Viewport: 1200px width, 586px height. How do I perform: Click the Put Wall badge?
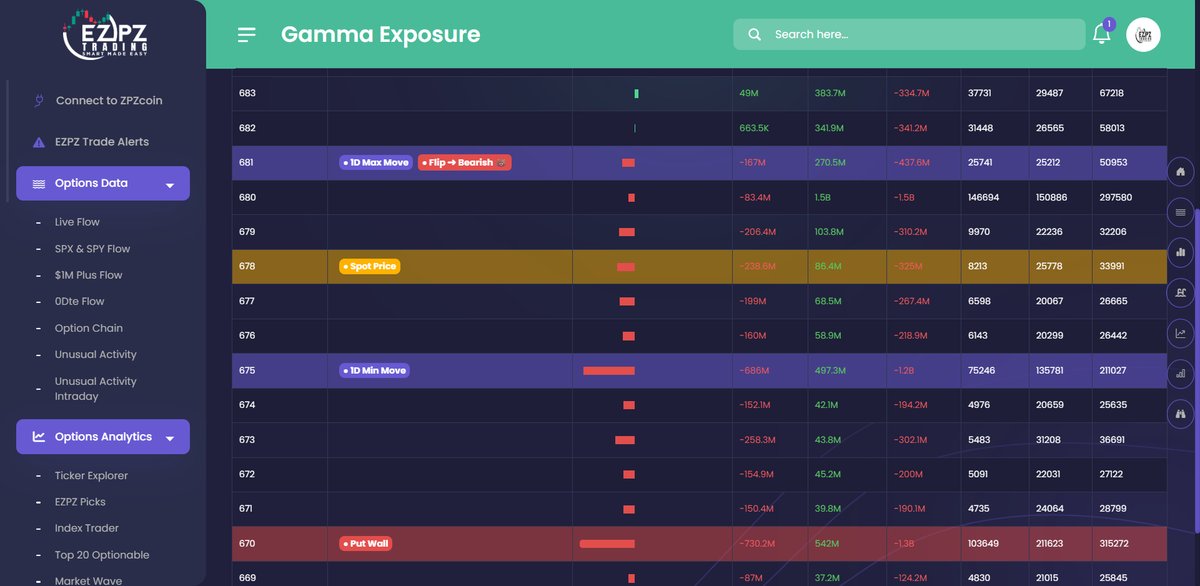pyautogui.click(x=365, y=544)
